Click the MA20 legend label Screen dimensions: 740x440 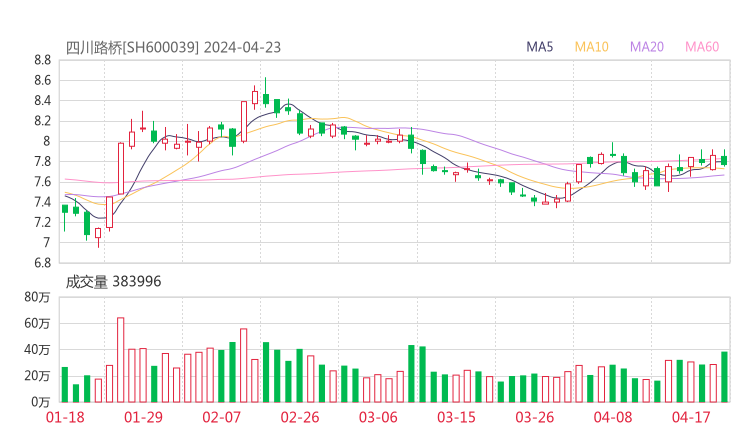[647, 47]
